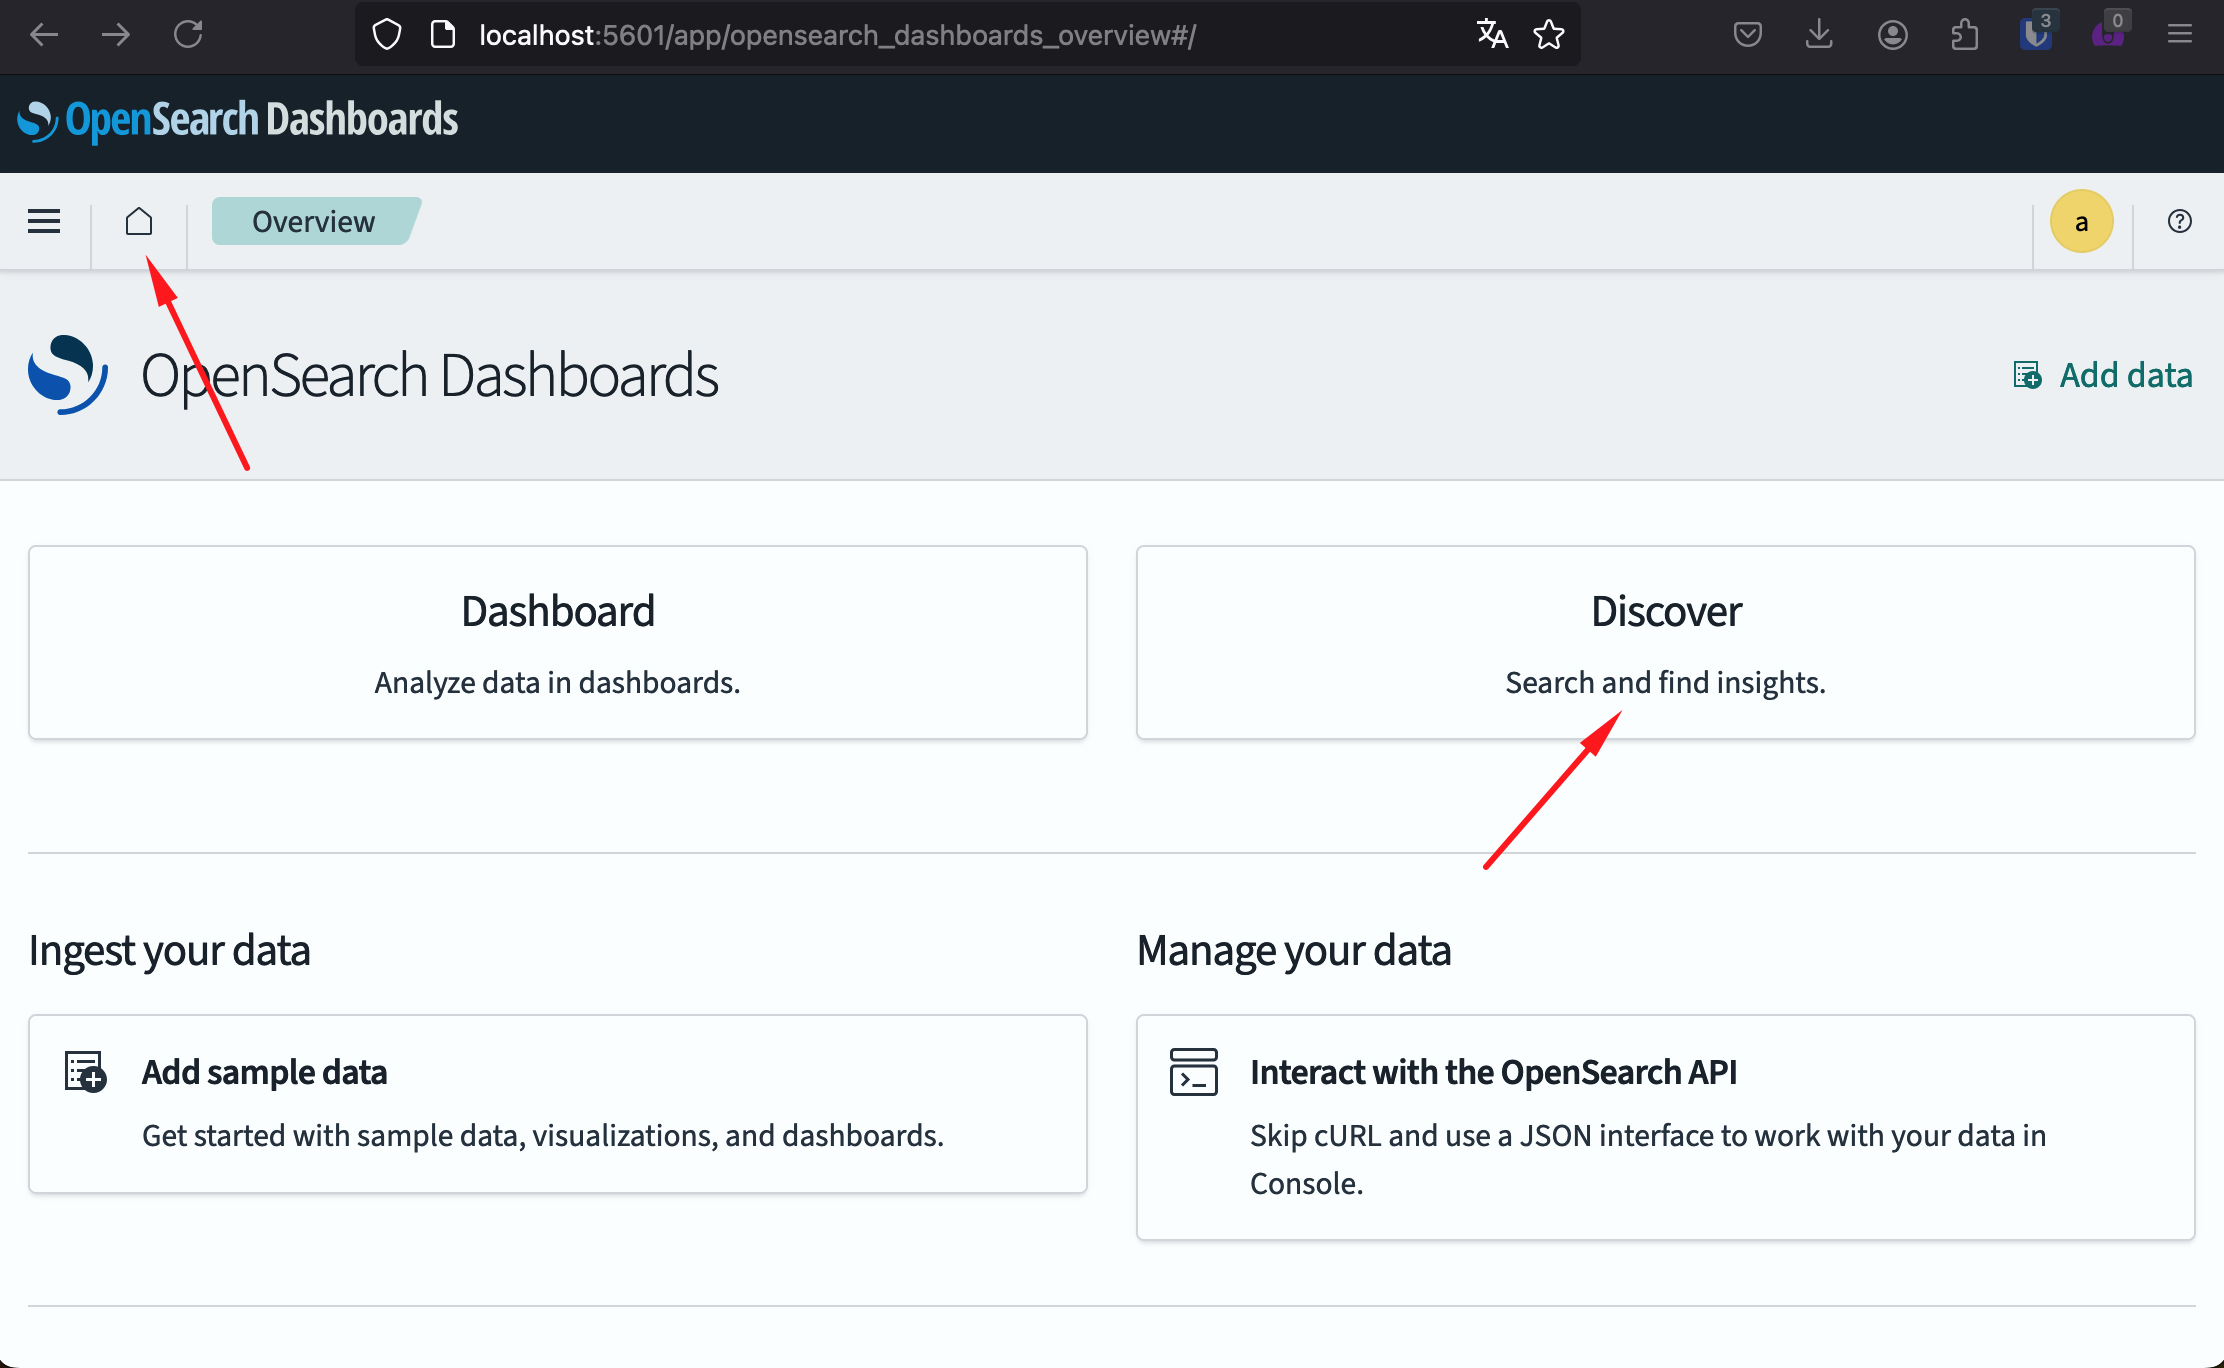Open the Dashboard card
The image size is (2224, 1368).
(x=558, y=642)
